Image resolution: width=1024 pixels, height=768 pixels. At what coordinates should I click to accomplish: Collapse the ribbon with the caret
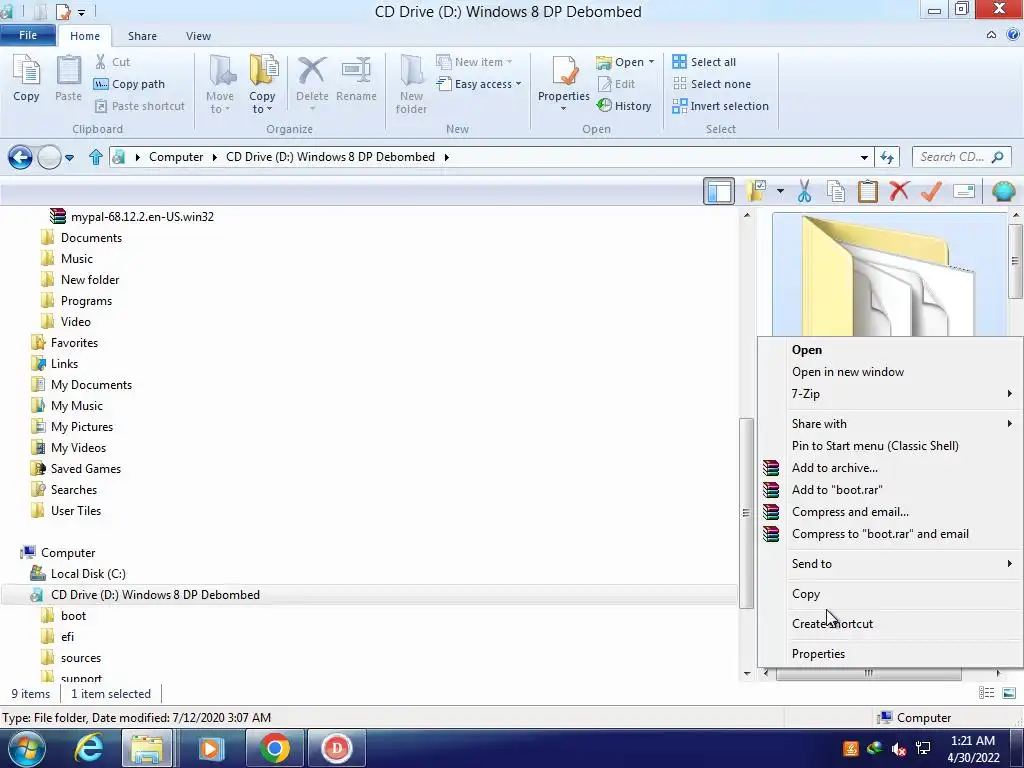click(x=991, y=35)
